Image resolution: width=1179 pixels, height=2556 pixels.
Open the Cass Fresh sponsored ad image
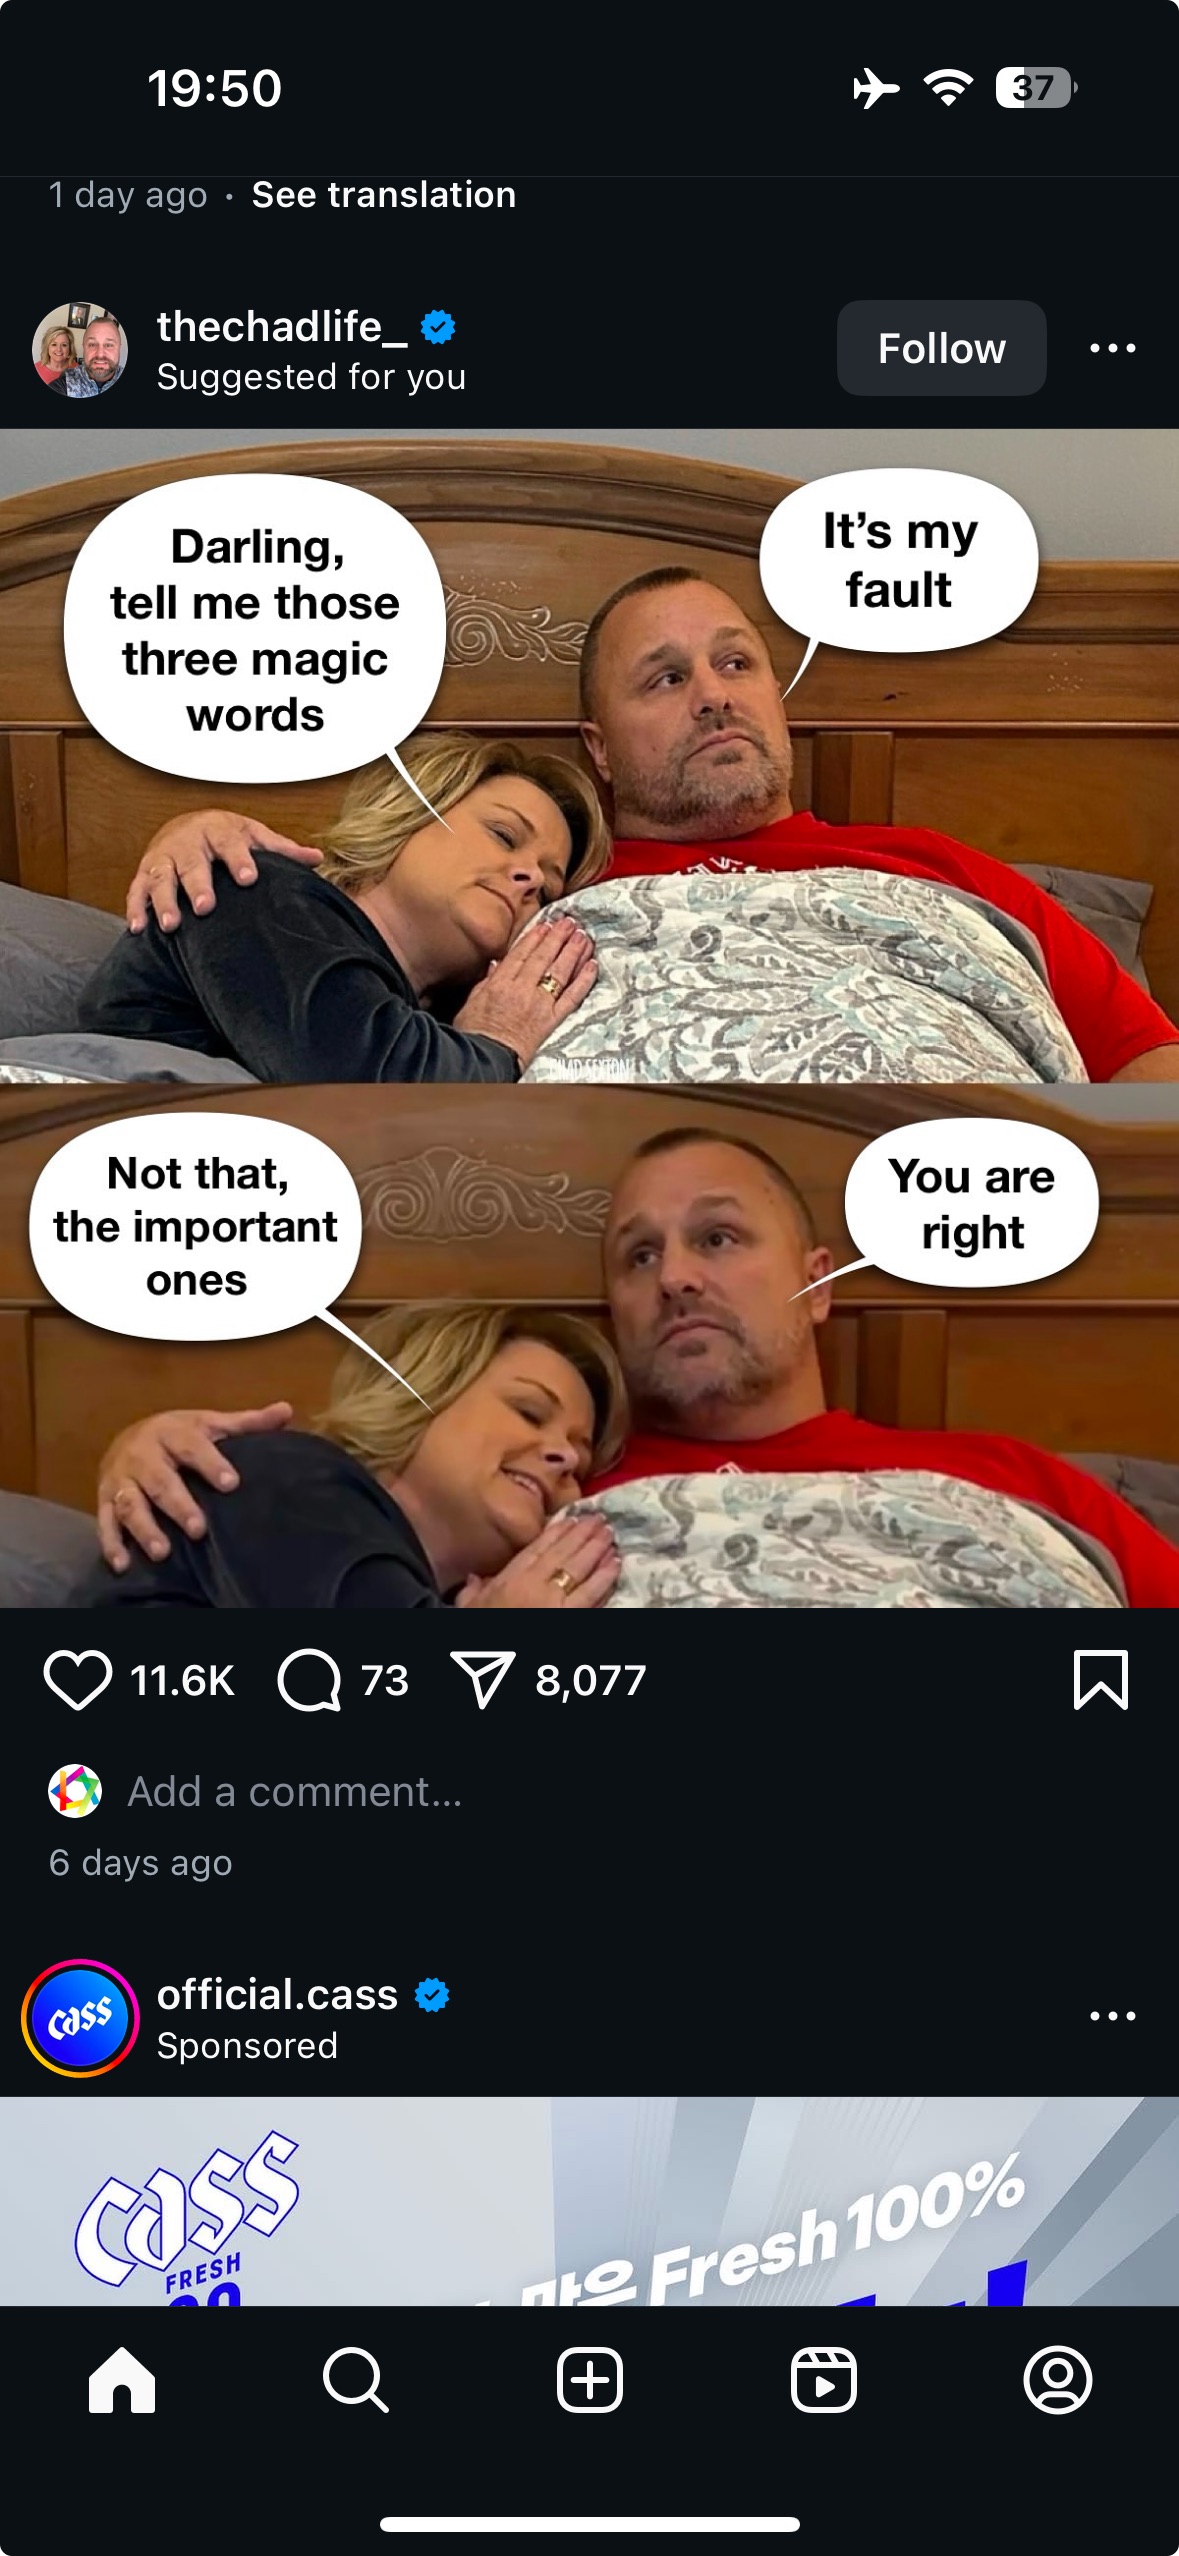pyautogui.click(x=590, y=2201)
